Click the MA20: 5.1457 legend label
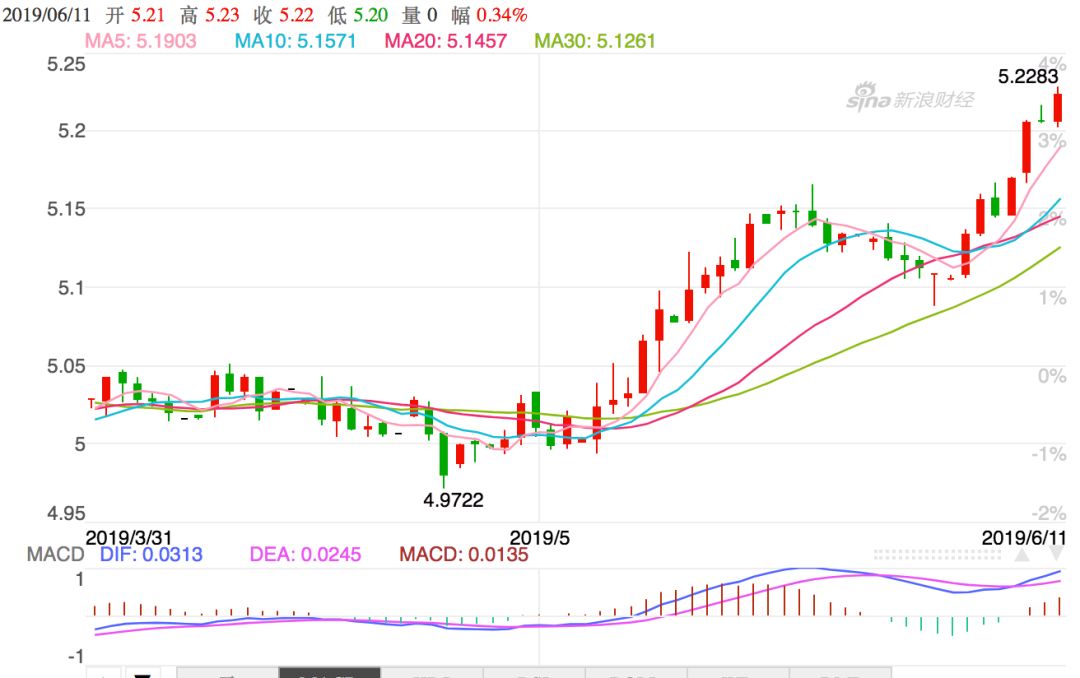 click(x=446, y=41)
